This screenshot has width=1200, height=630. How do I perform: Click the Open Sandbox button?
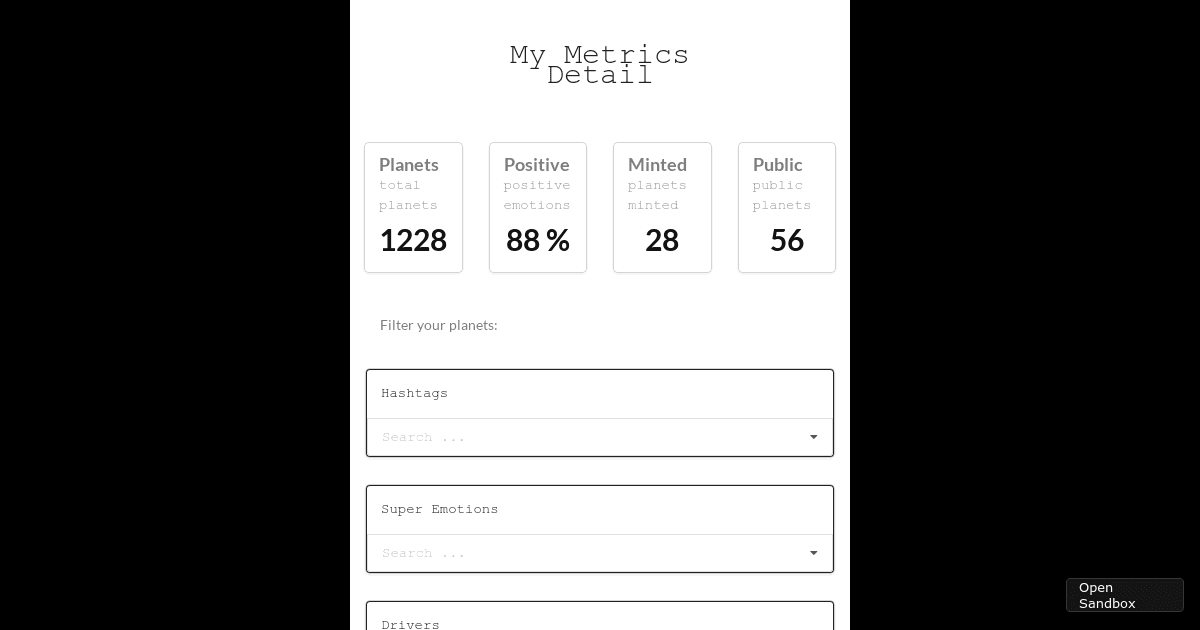[1124, 595]
